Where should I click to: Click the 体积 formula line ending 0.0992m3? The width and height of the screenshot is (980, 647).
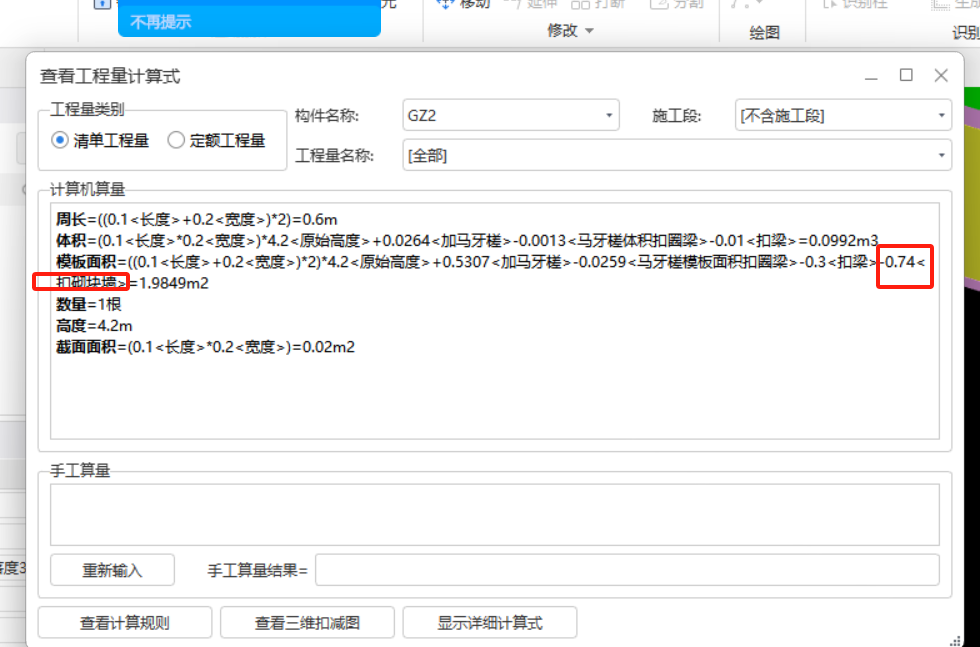[467, 240]
